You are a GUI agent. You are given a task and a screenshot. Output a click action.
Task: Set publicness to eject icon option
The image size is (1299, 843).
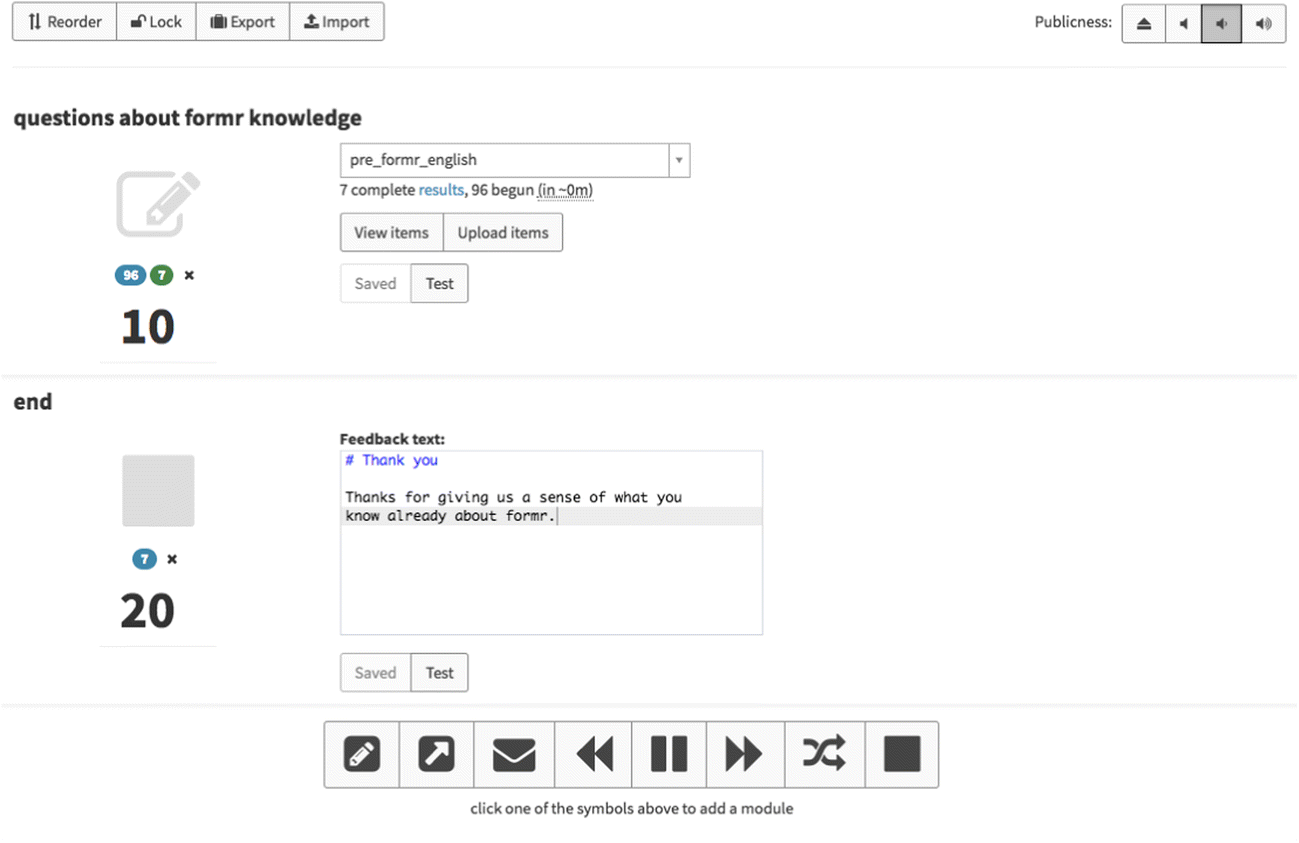pyautogui.click(x=1143, y=24)
